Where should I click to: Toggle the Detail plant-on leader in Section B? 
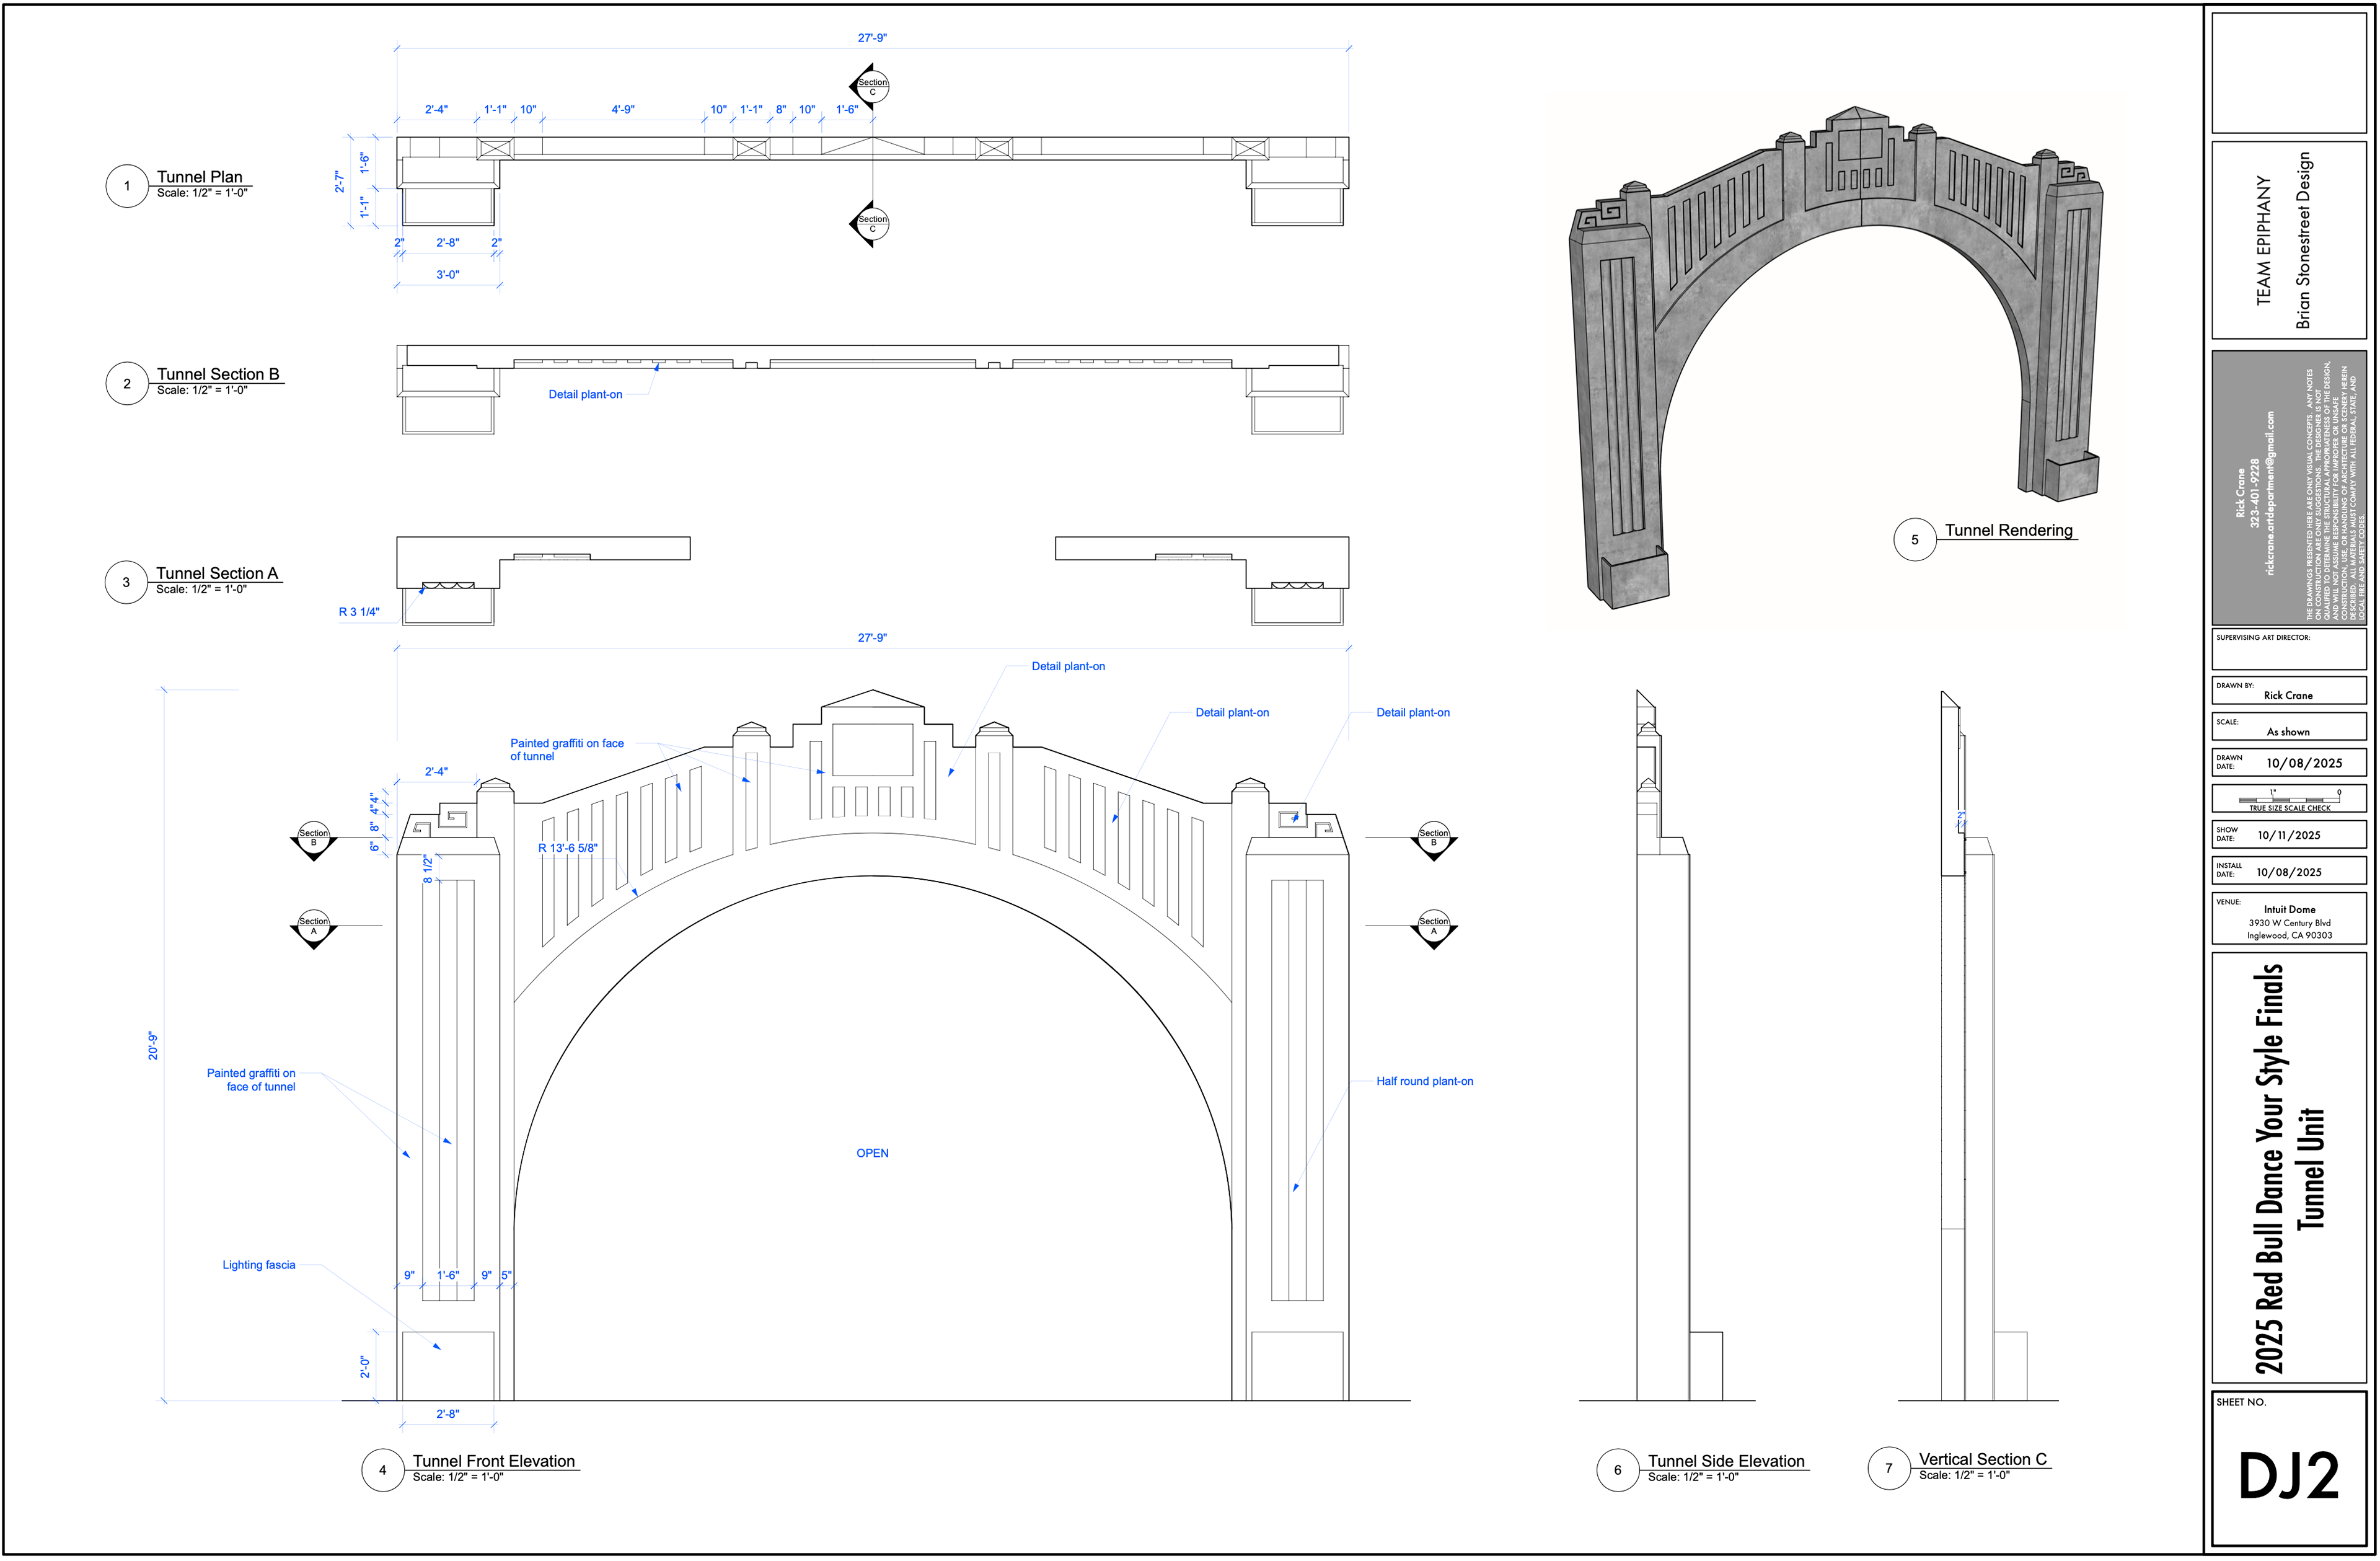coord(585,394)
